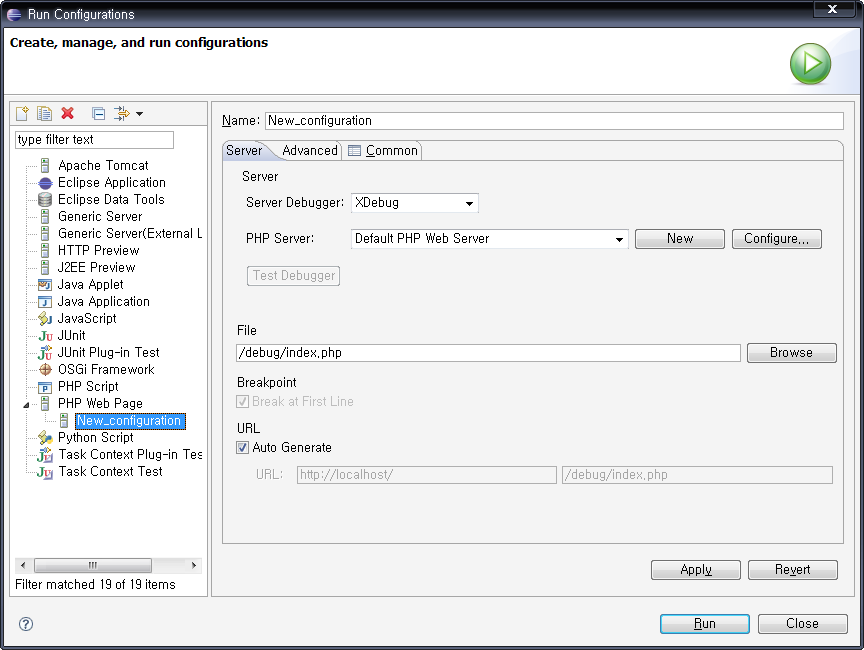The image size is (864, 650).
Task: Click the J2EE Preview icon
Action: point(45,268)
